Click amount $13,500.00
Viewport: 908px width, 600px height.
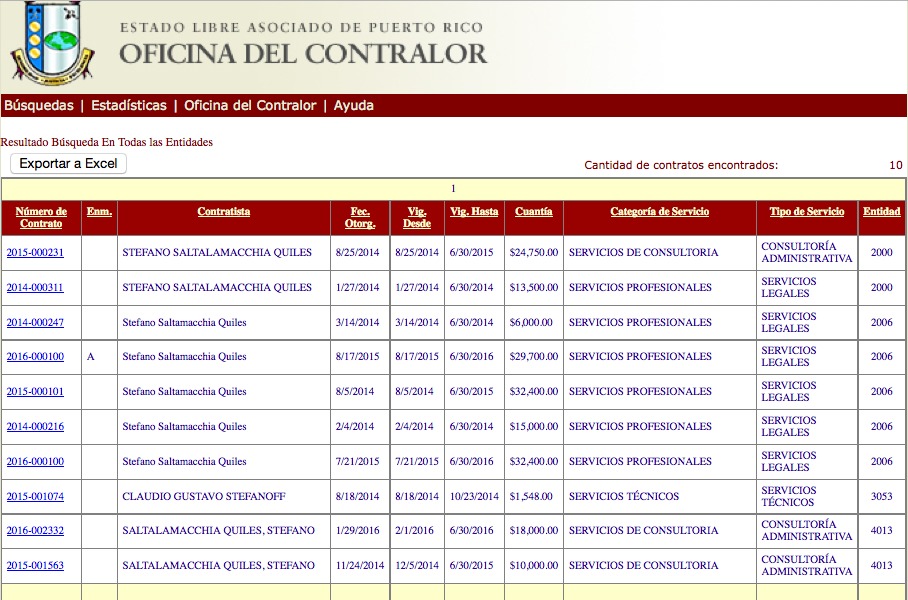point(534,287)
